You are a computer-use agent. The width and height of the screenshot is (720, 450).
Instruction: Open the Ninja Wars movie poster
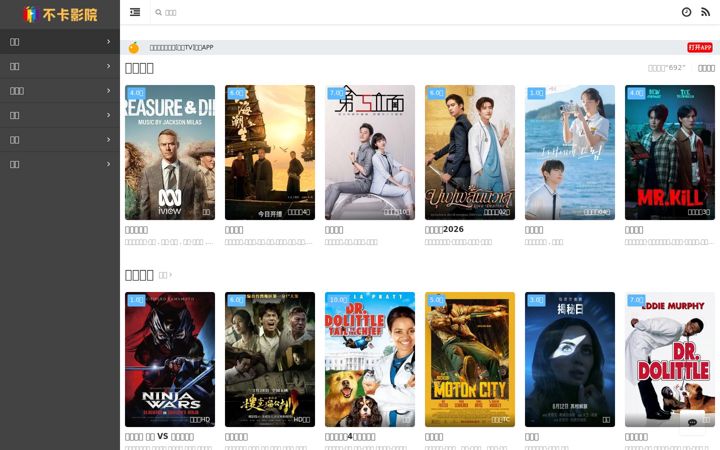170,360
